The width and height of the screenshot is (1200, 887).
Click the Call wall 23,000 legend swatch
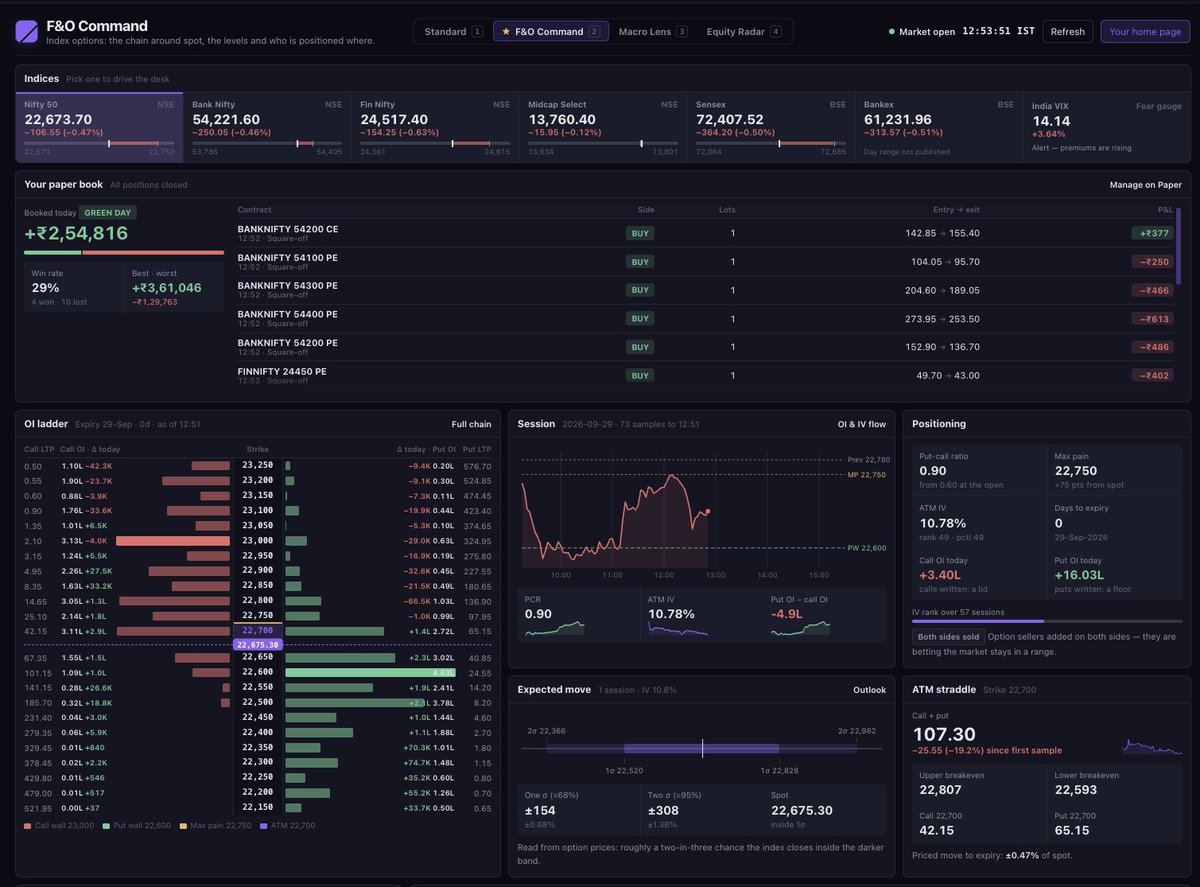click(x=28, y=826)
